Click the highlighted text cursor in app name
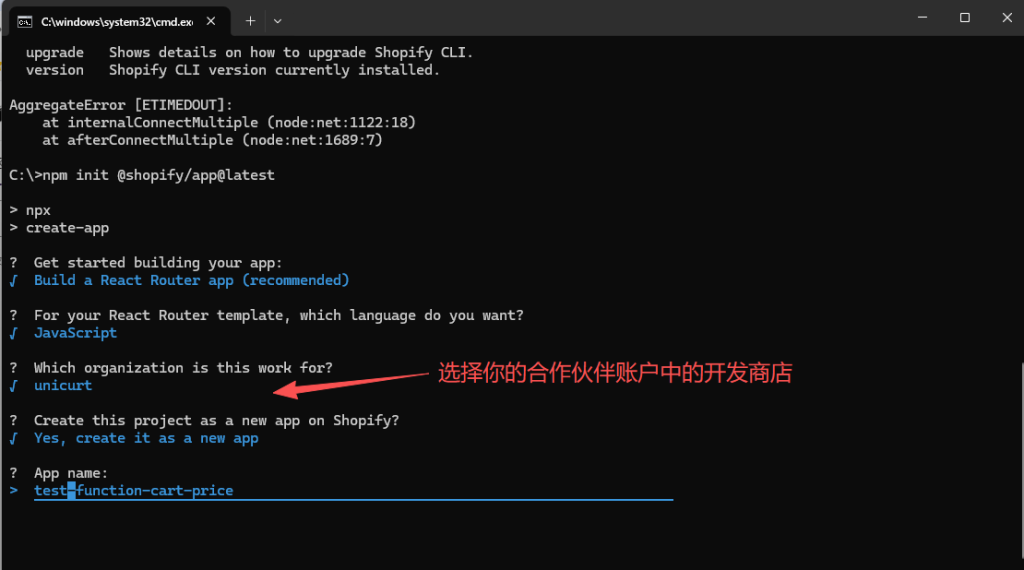Viewport: 1024px width, 570px height. (72, 491)
